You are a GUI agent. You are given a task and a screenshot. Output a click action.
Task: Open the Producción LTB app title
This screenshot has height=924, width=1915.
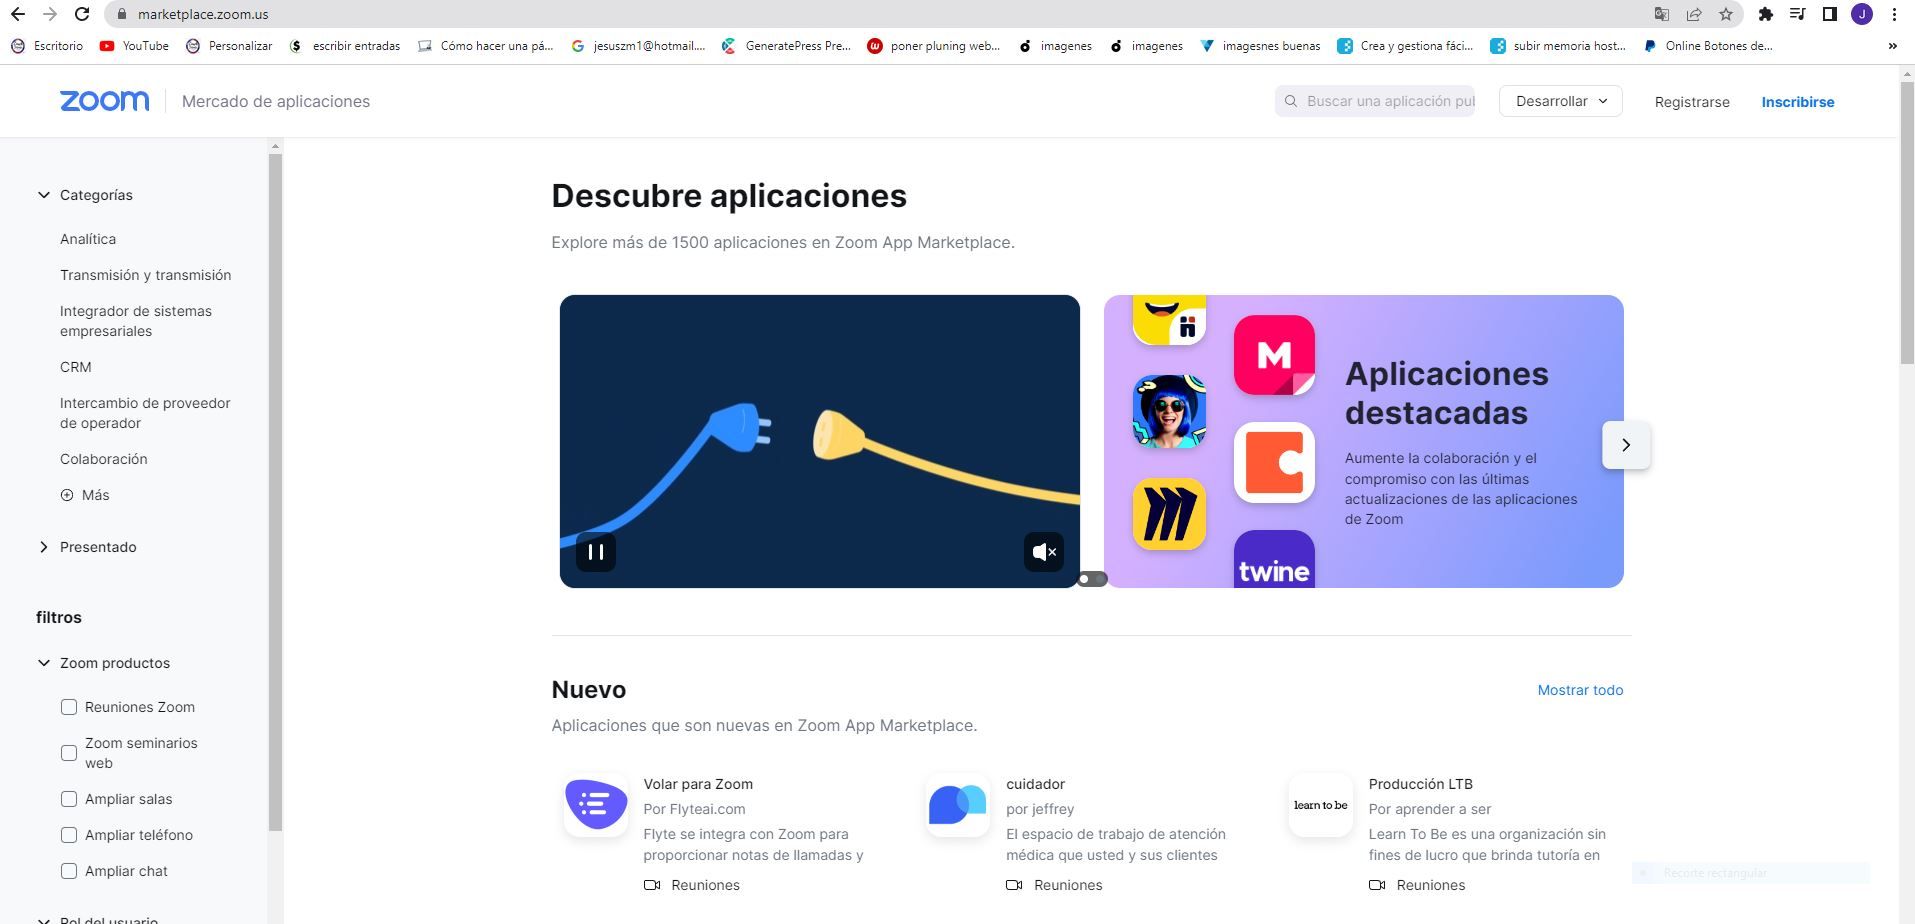pyautogui.click(x=1420, y=784)
